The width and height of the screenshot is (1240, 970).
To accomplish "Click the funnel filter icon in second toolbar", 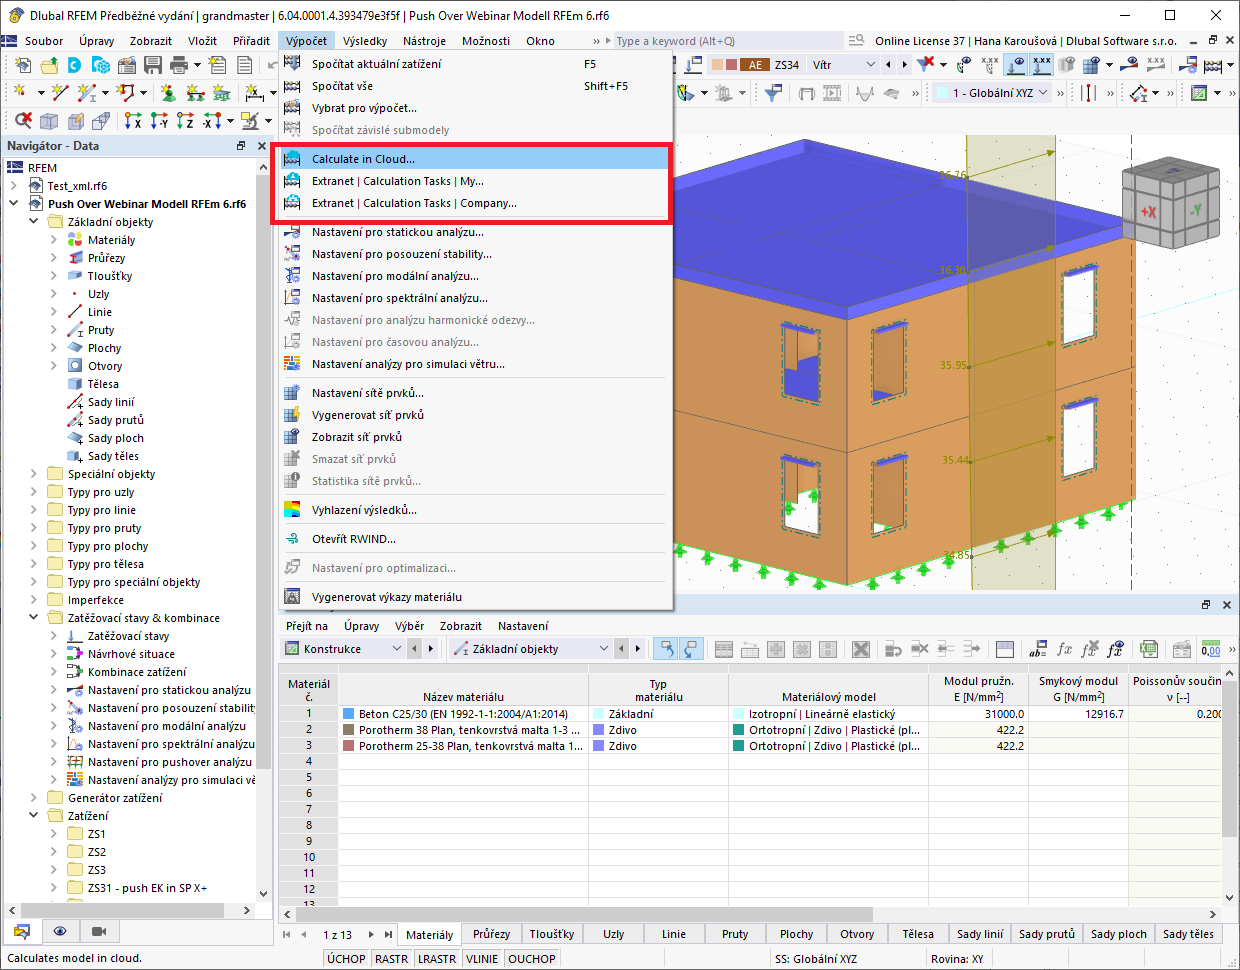I will 773,93.
